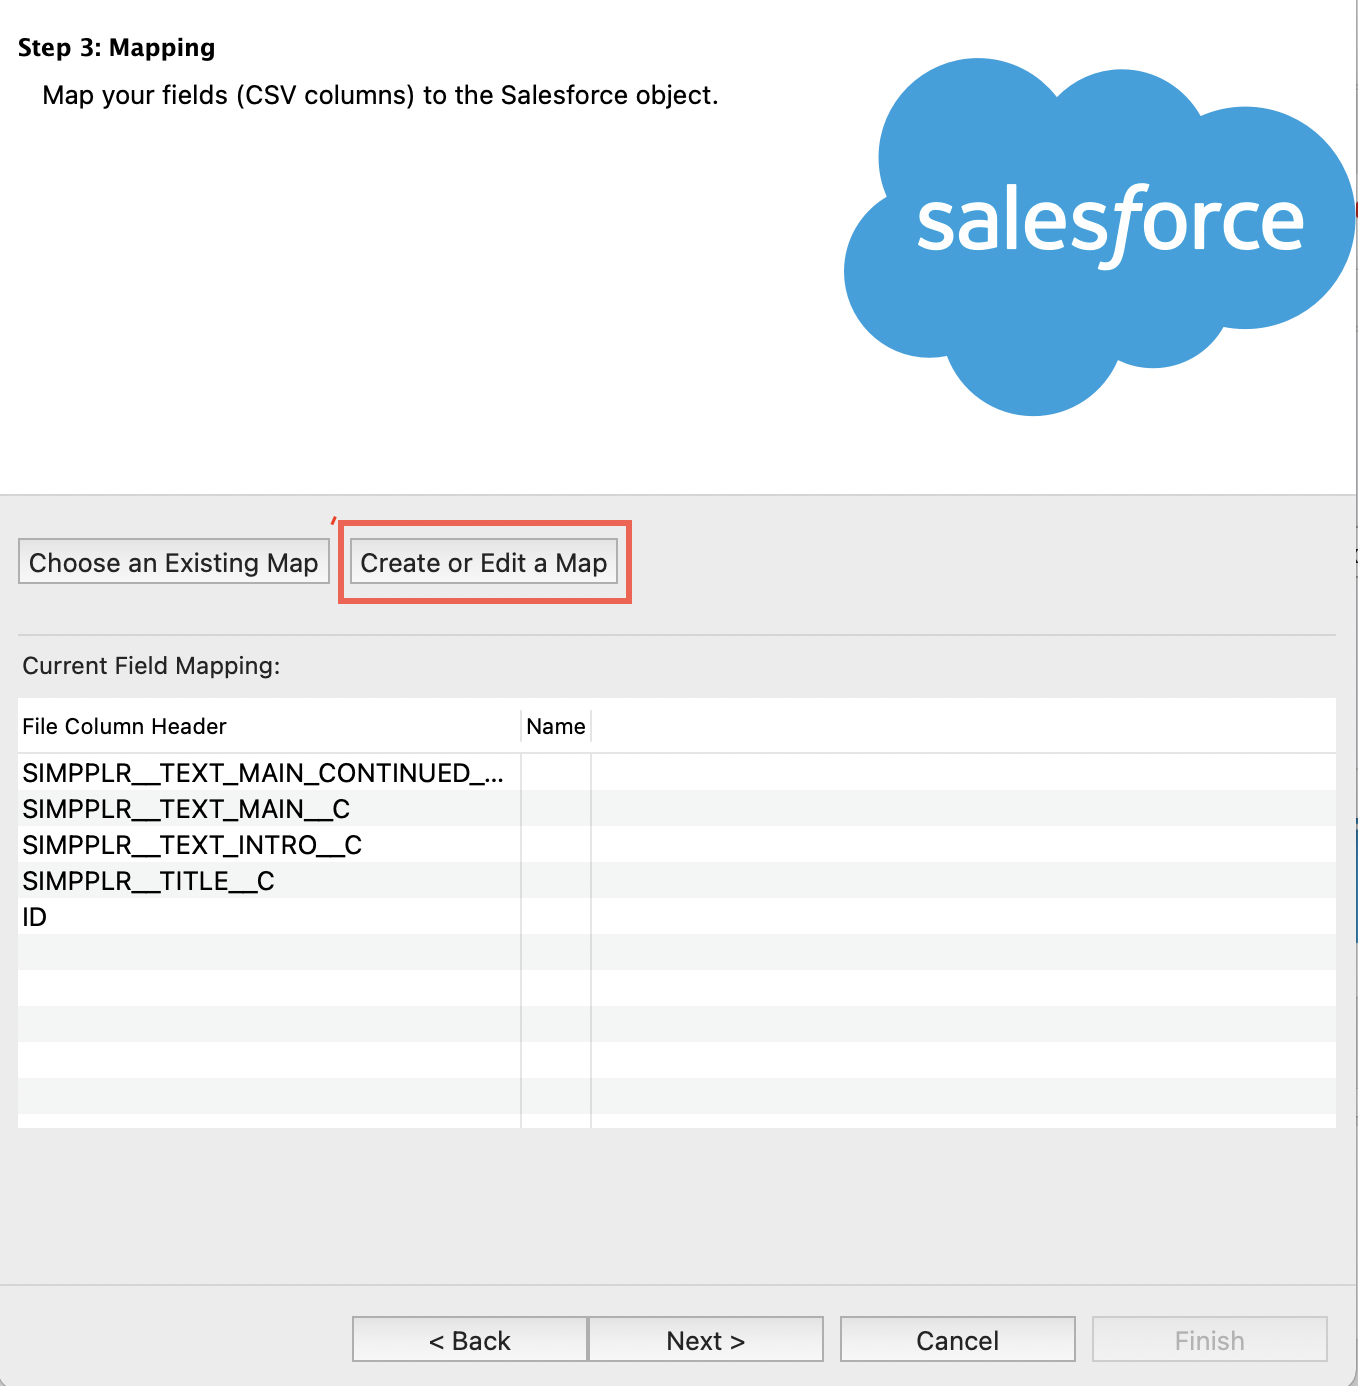The width and height of the screenshot is (1358, 1386).
Task: Proceed with the Next > button
Action: click(x=706, y=1340)
